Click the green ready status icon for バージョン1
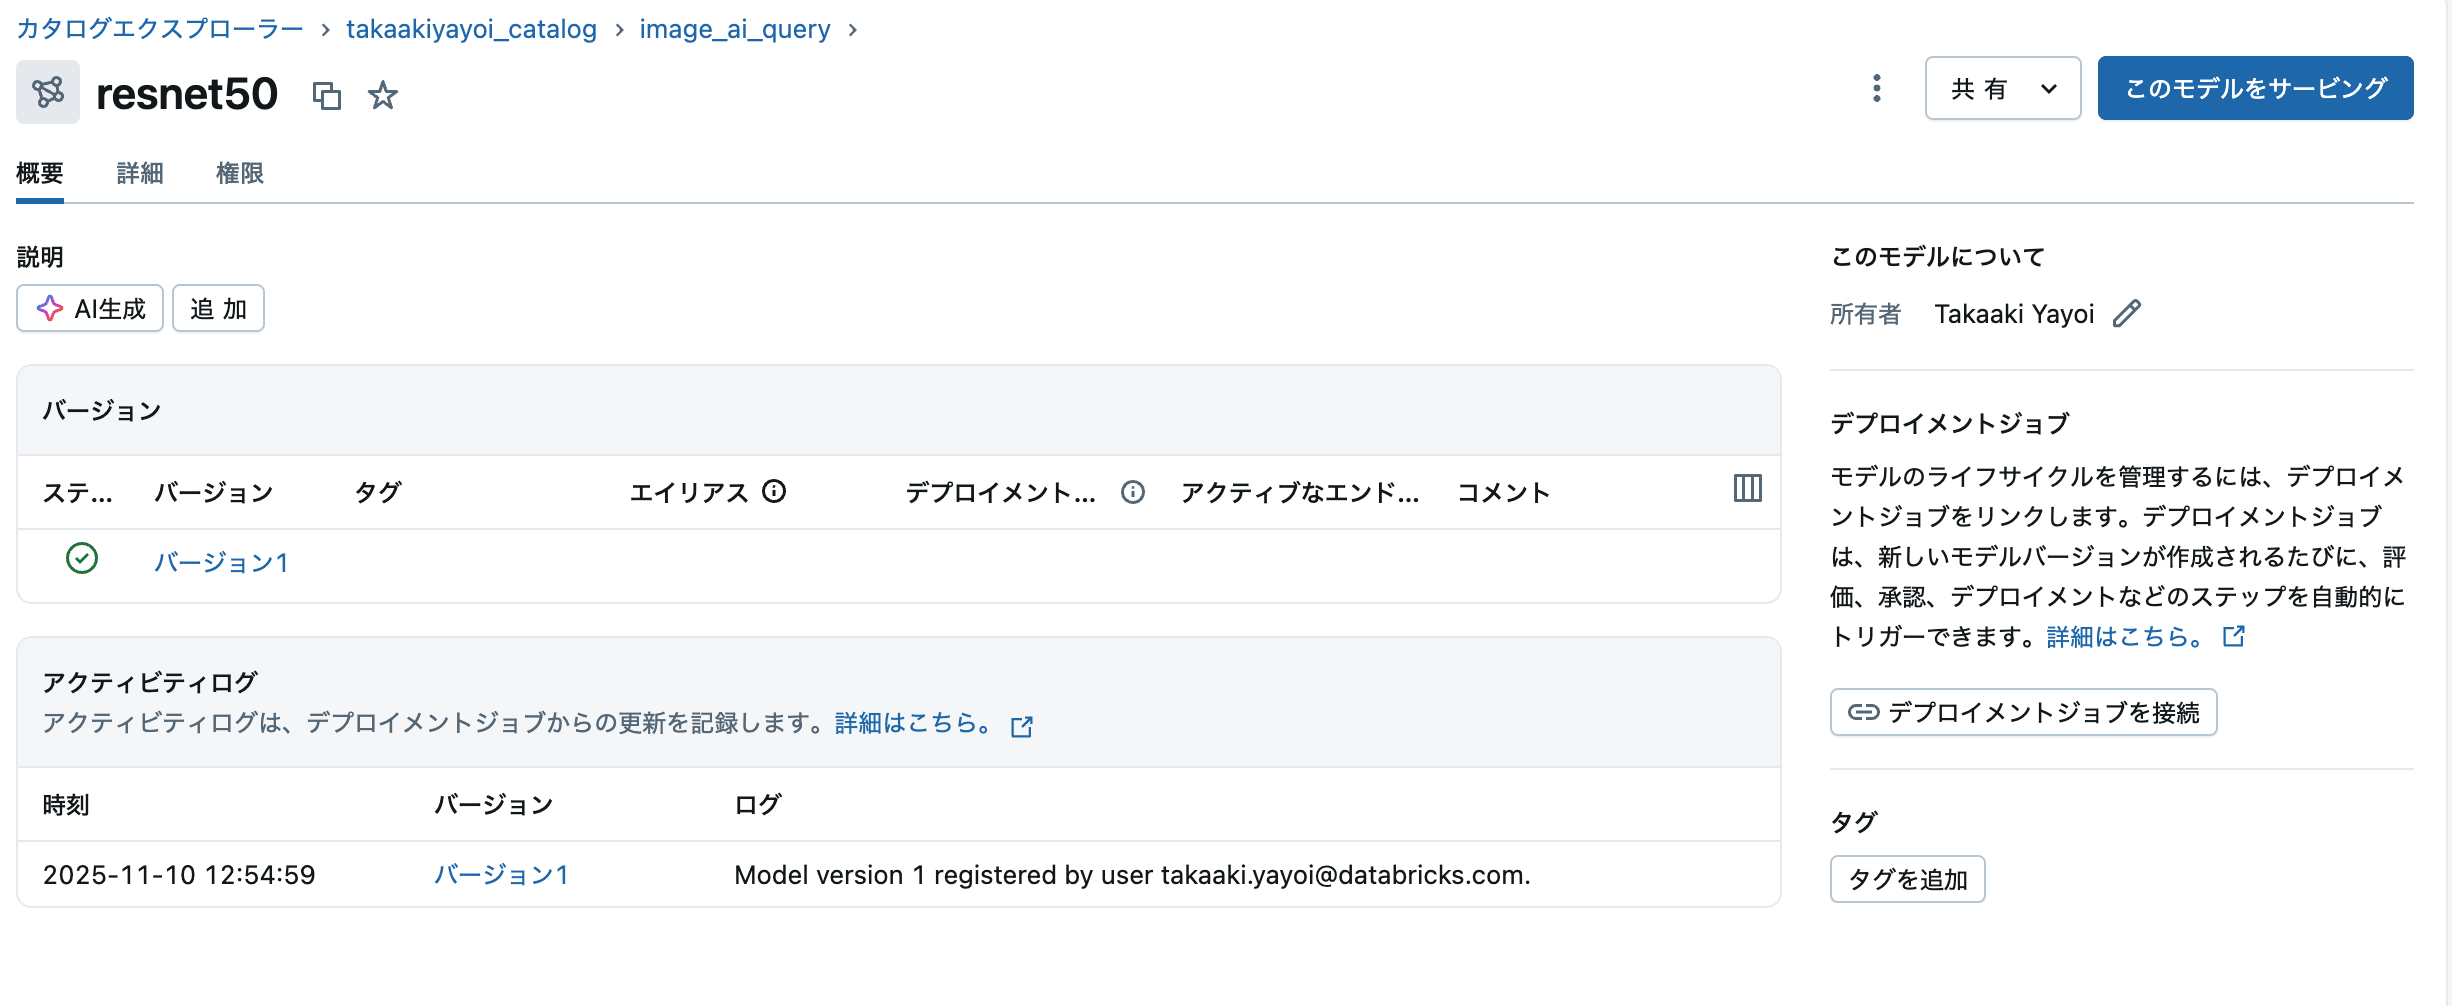 81,560
